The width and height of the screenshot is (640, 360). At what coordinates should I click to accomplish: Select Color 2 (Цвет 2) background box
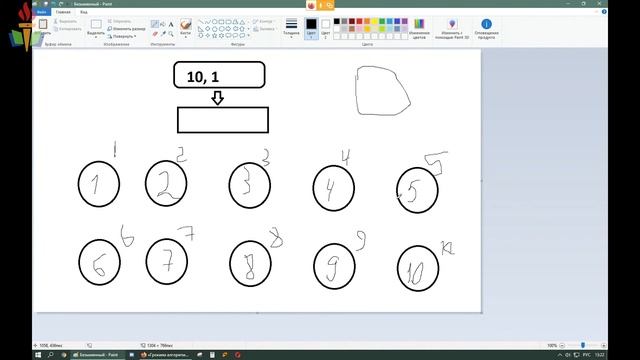325,28
